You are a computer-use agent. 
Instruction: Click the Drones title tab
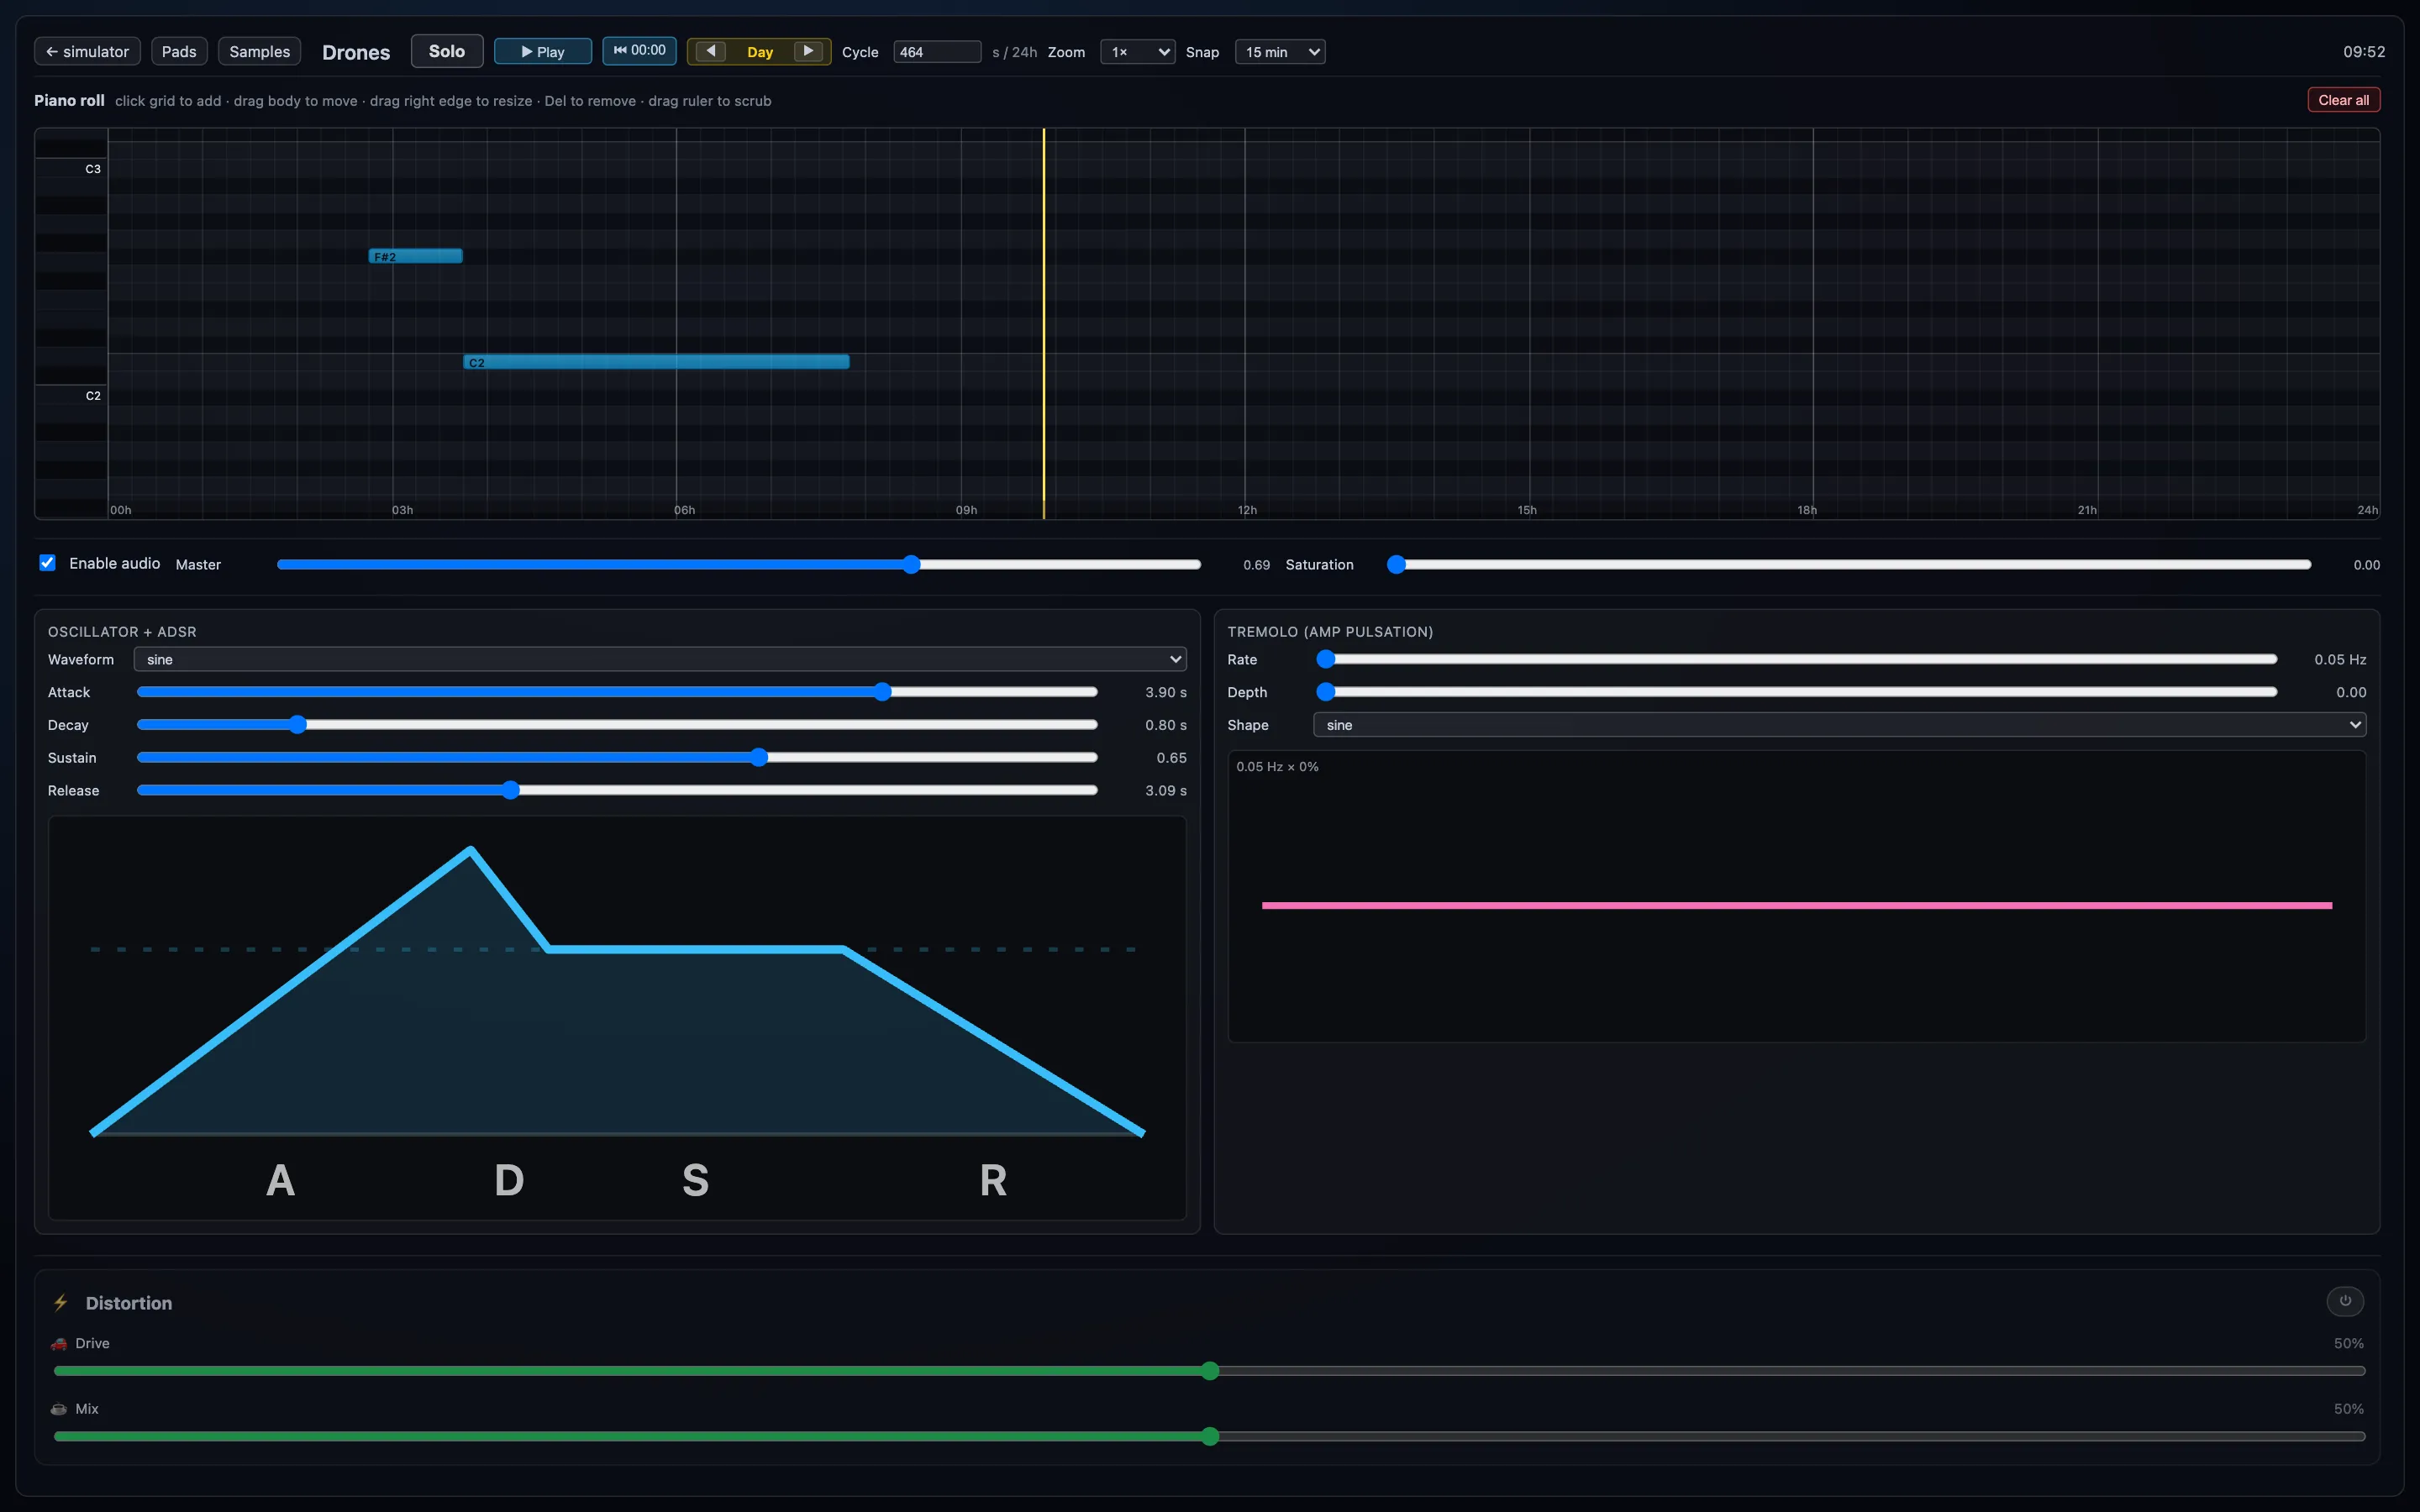(x=356, y=52)
